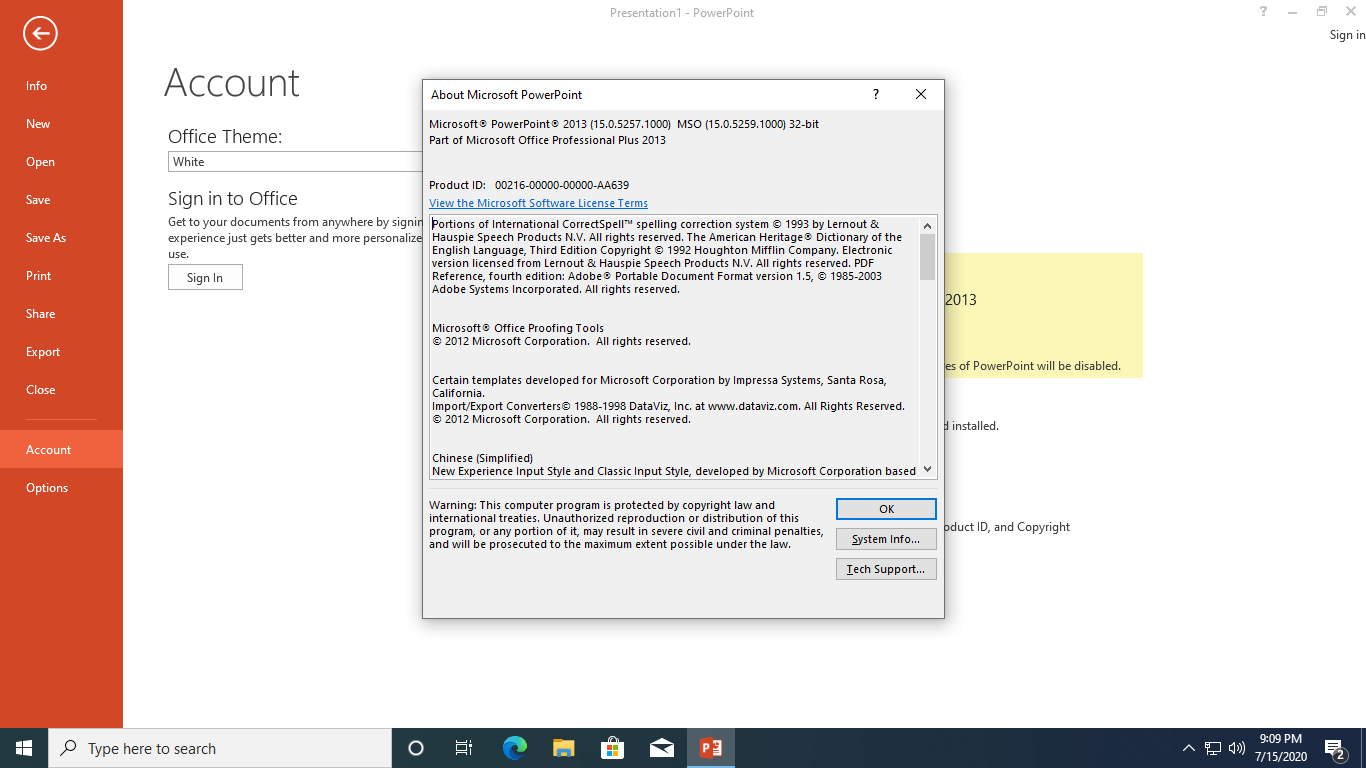Click the network icon in system tray
Viewport: 1366px width, 768px height.
(1212, 748)
